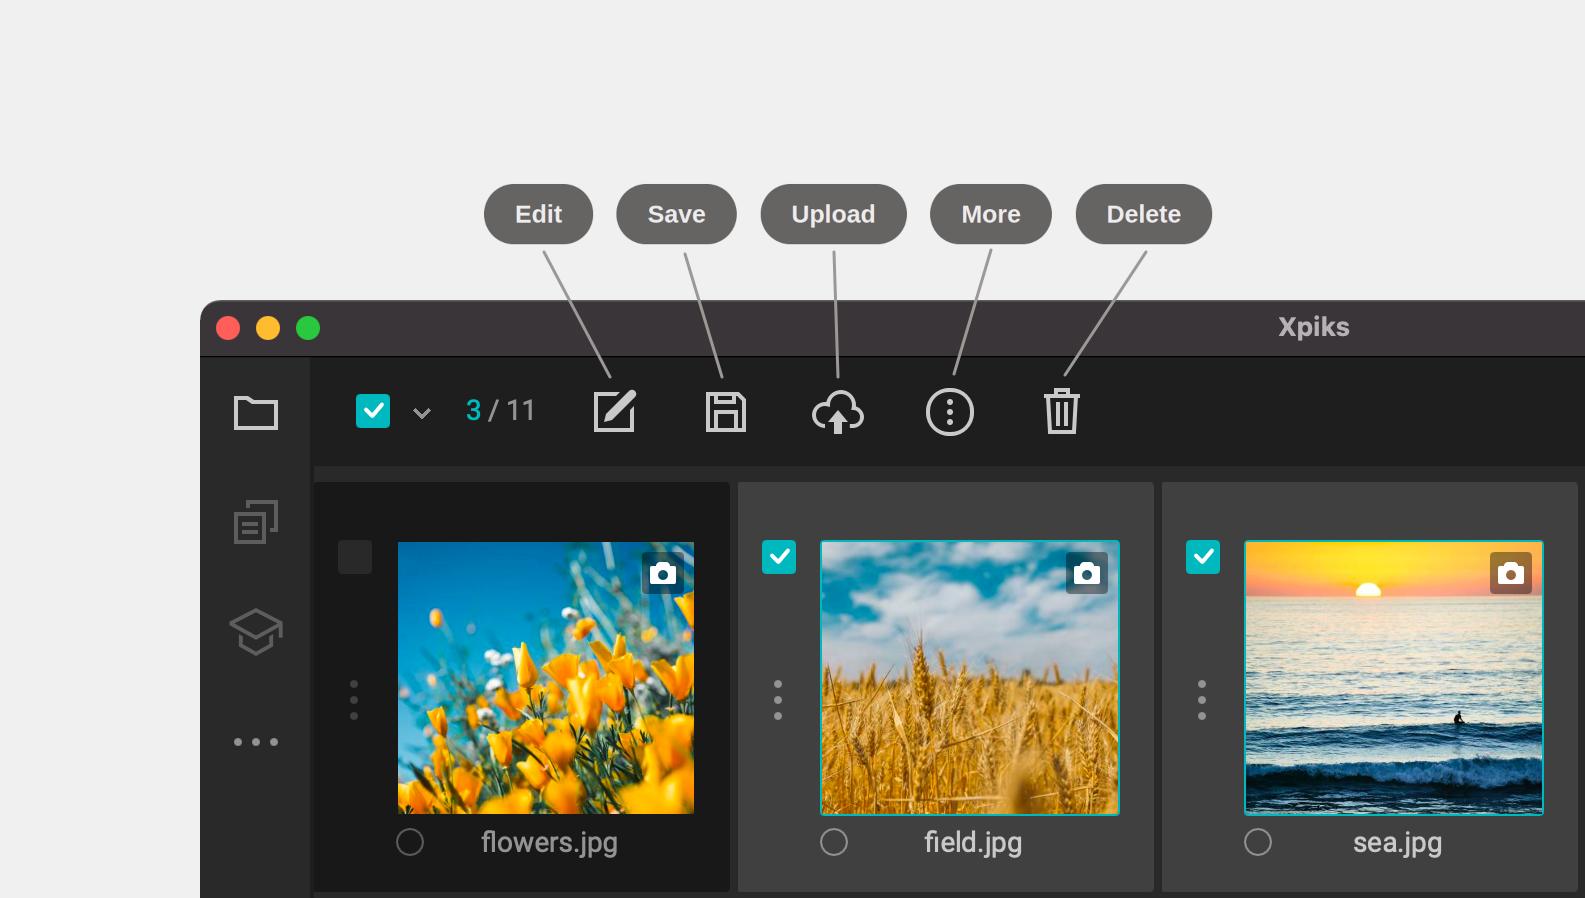
Task: Uncheck the field.jpg selection checkbox
Action: point(779,557)
